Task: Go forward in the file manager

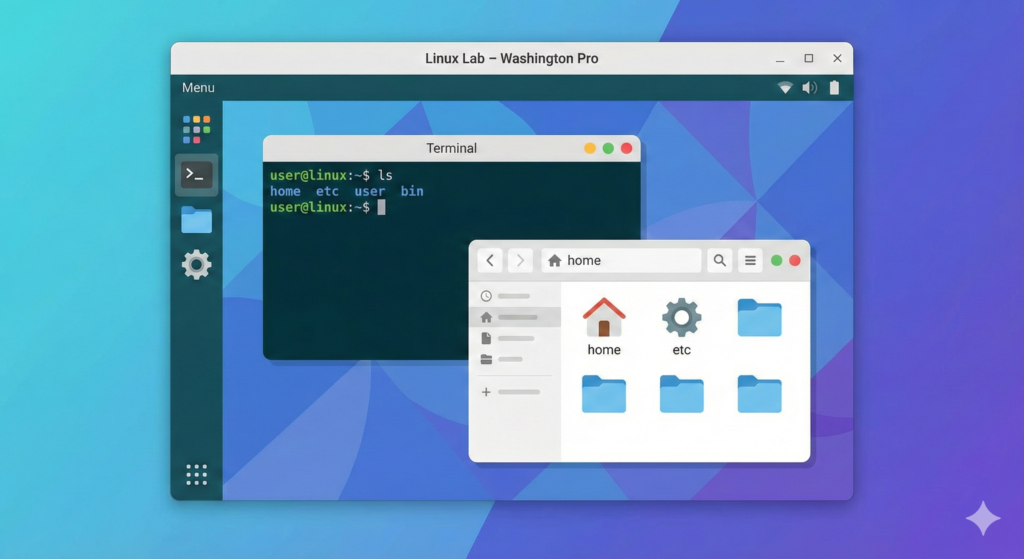Action: click(x=520, y=261)
